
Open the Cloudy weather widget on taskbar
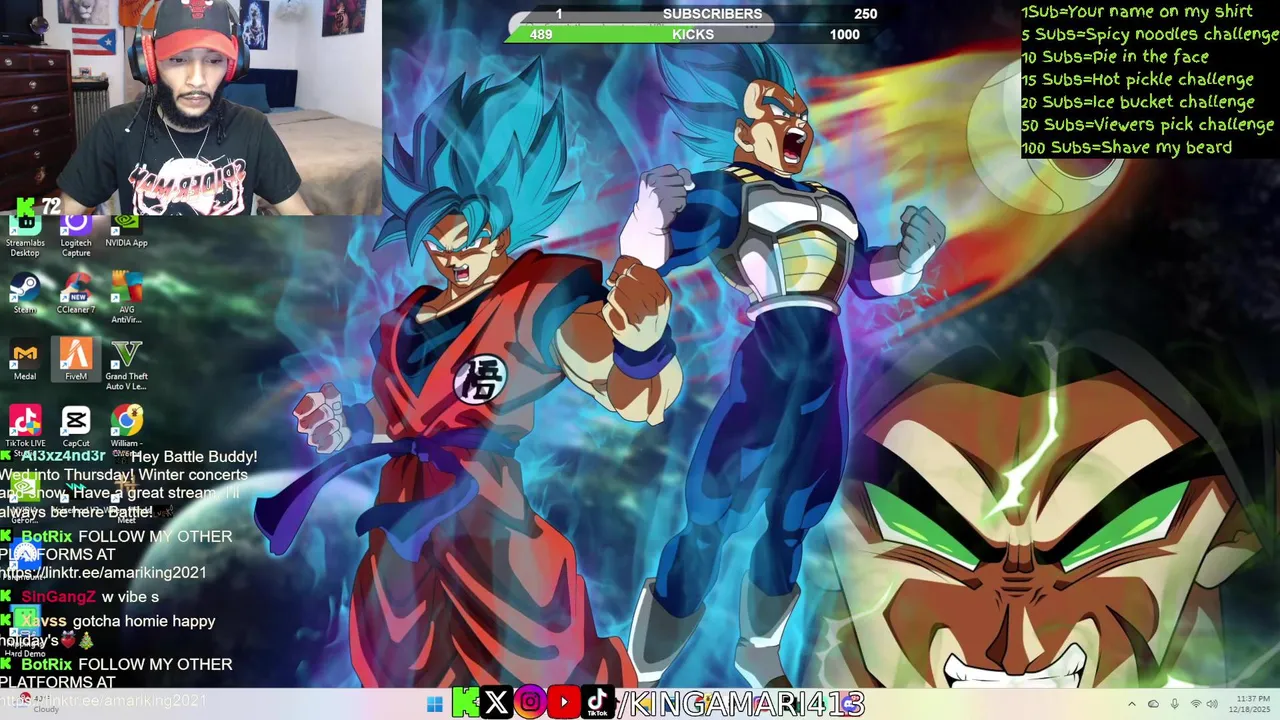tap(38, 704)
